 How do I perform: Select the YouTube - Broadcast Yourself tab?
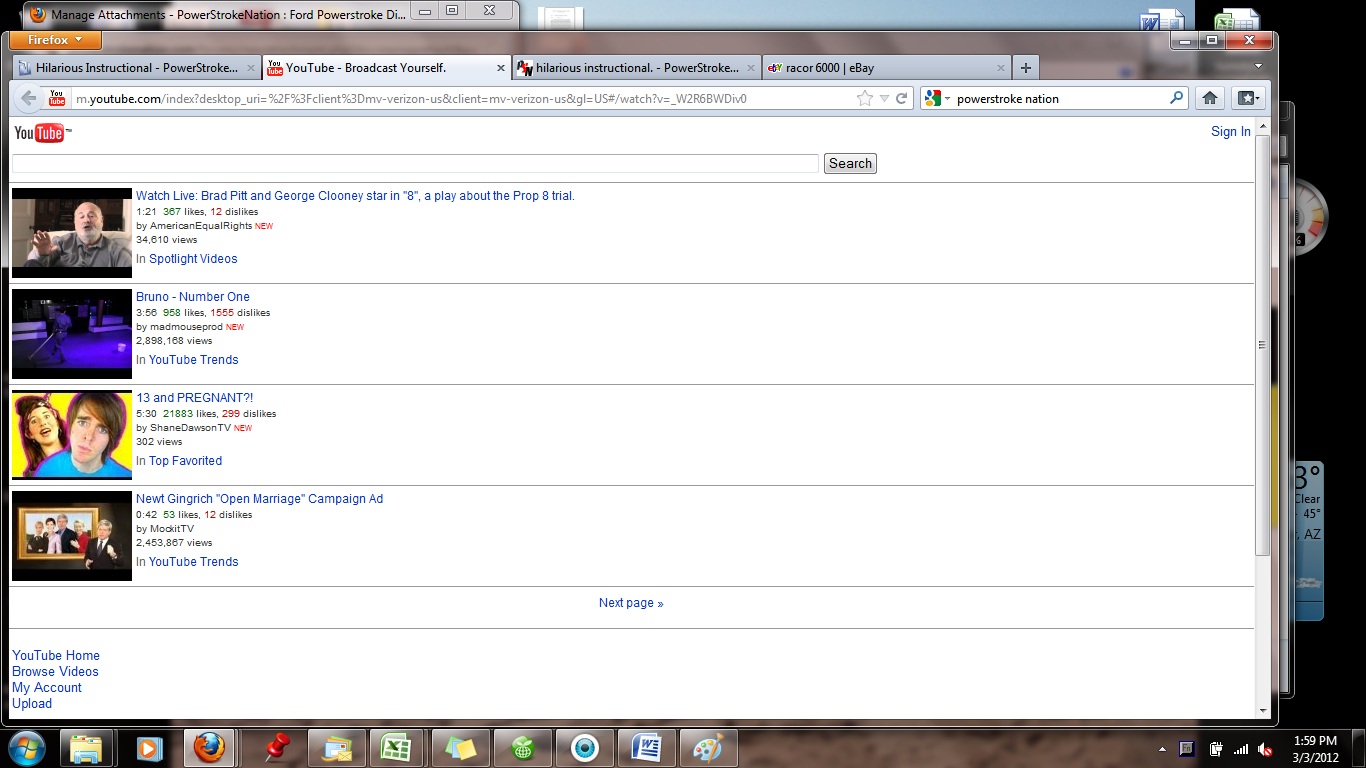[x=387, y=68]
